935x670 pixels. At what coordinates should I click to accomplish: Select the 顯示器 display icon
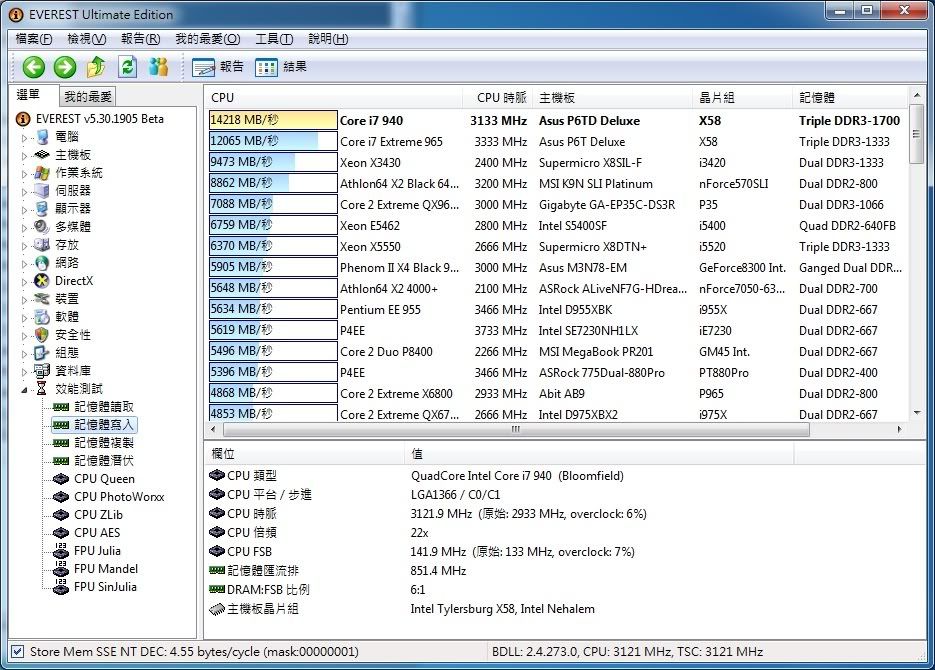pyautogui.click(x=42, y=209)
